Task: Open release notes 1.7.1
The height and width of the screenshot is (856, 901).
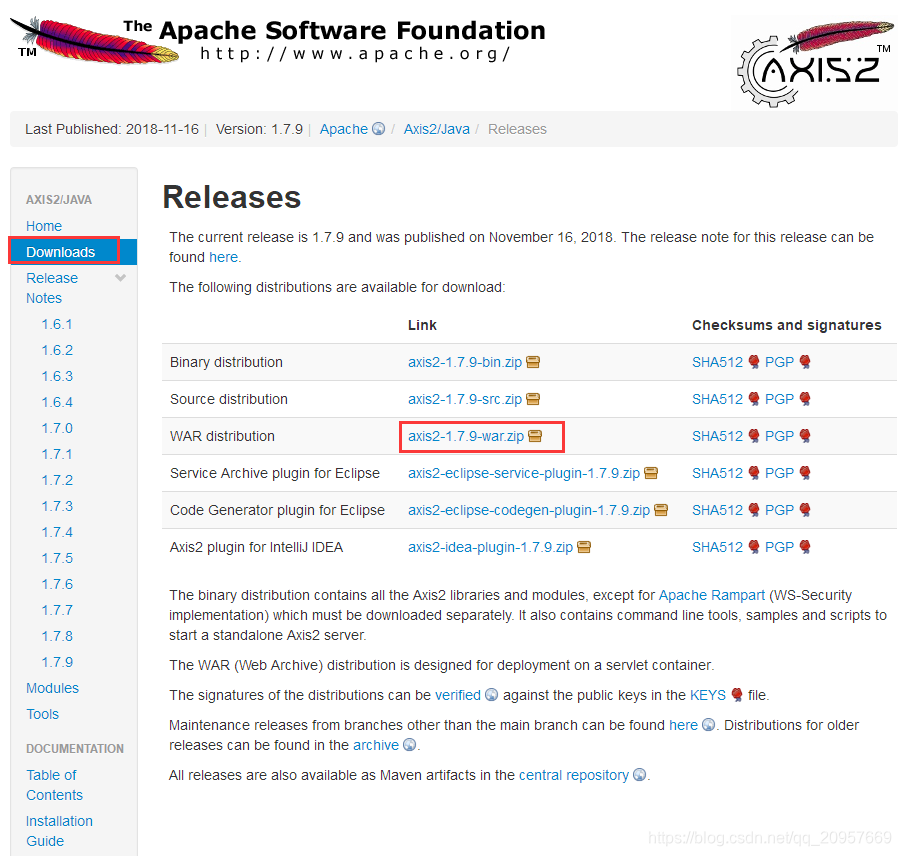Action: pyautogui.click(x=57, y=454)
